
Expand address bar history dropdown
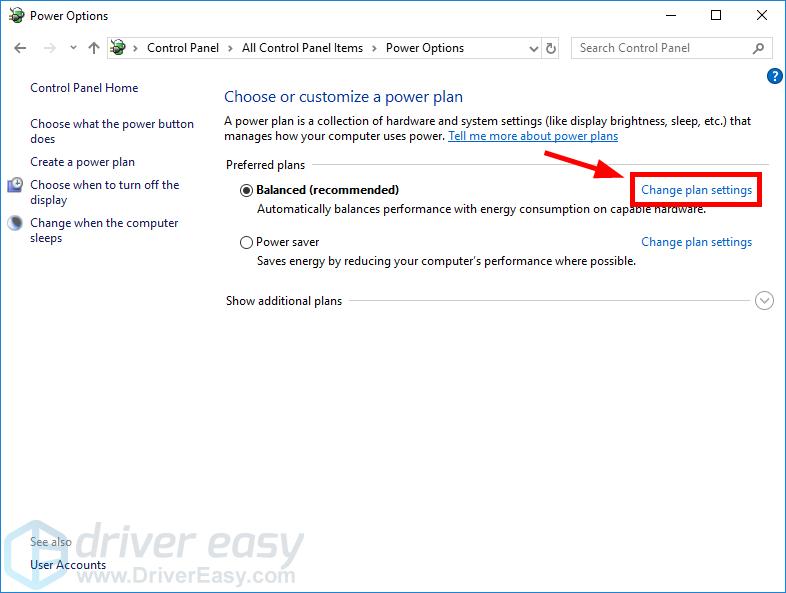534,49
